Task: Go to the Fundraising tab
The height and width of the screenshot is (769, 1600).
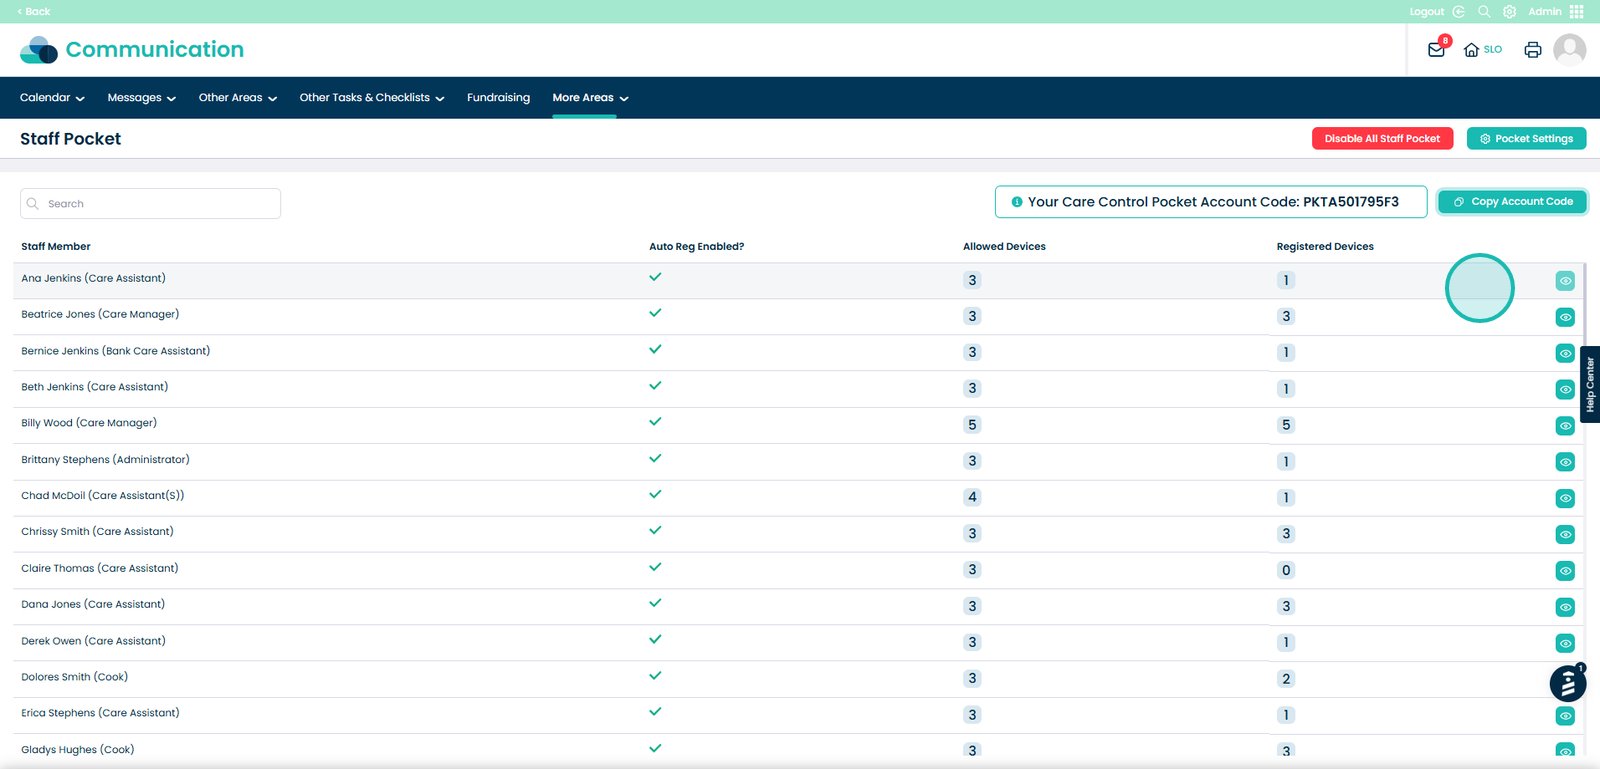Action: click(498, 98)
